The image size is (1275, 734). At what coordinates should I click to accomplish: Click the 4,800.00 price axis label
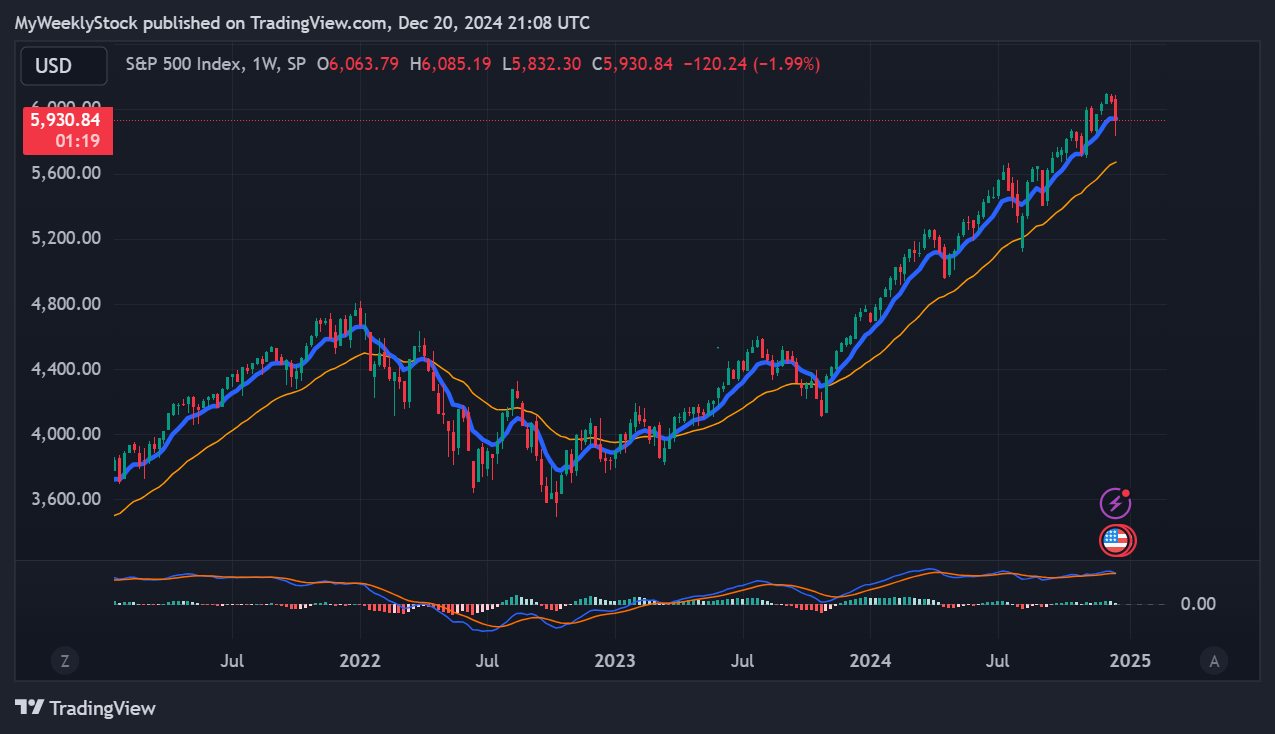pos(65,304)
